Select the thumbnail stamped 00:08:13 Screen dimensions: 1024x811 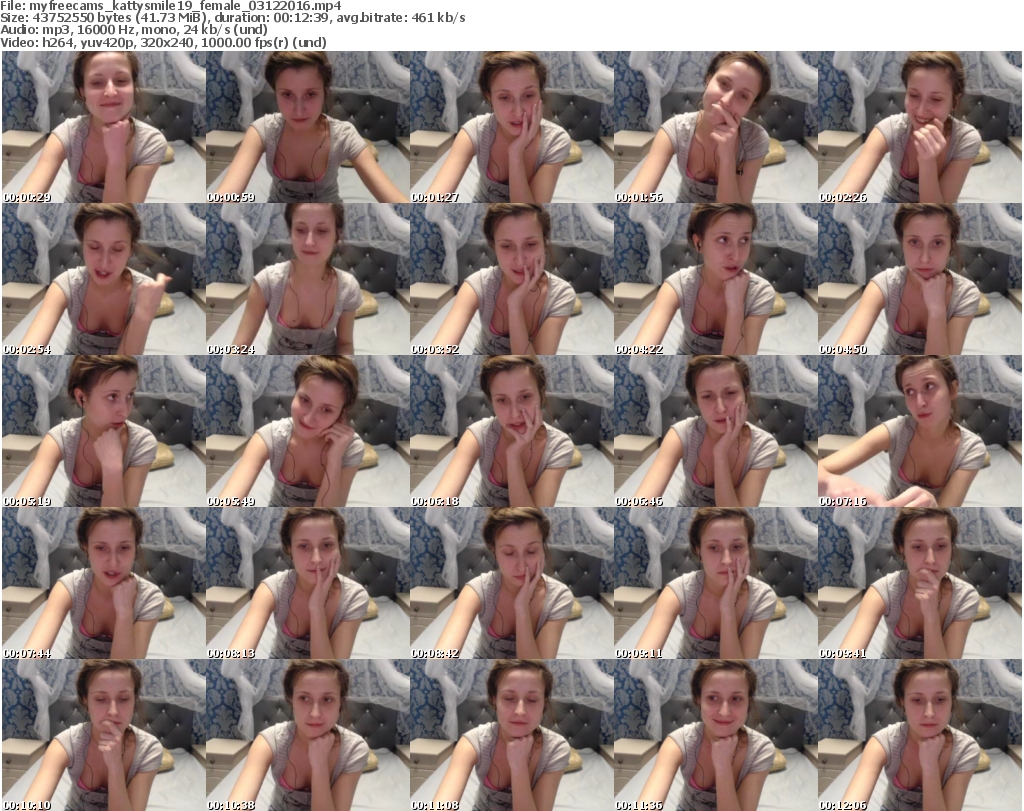tap(308, 583)
